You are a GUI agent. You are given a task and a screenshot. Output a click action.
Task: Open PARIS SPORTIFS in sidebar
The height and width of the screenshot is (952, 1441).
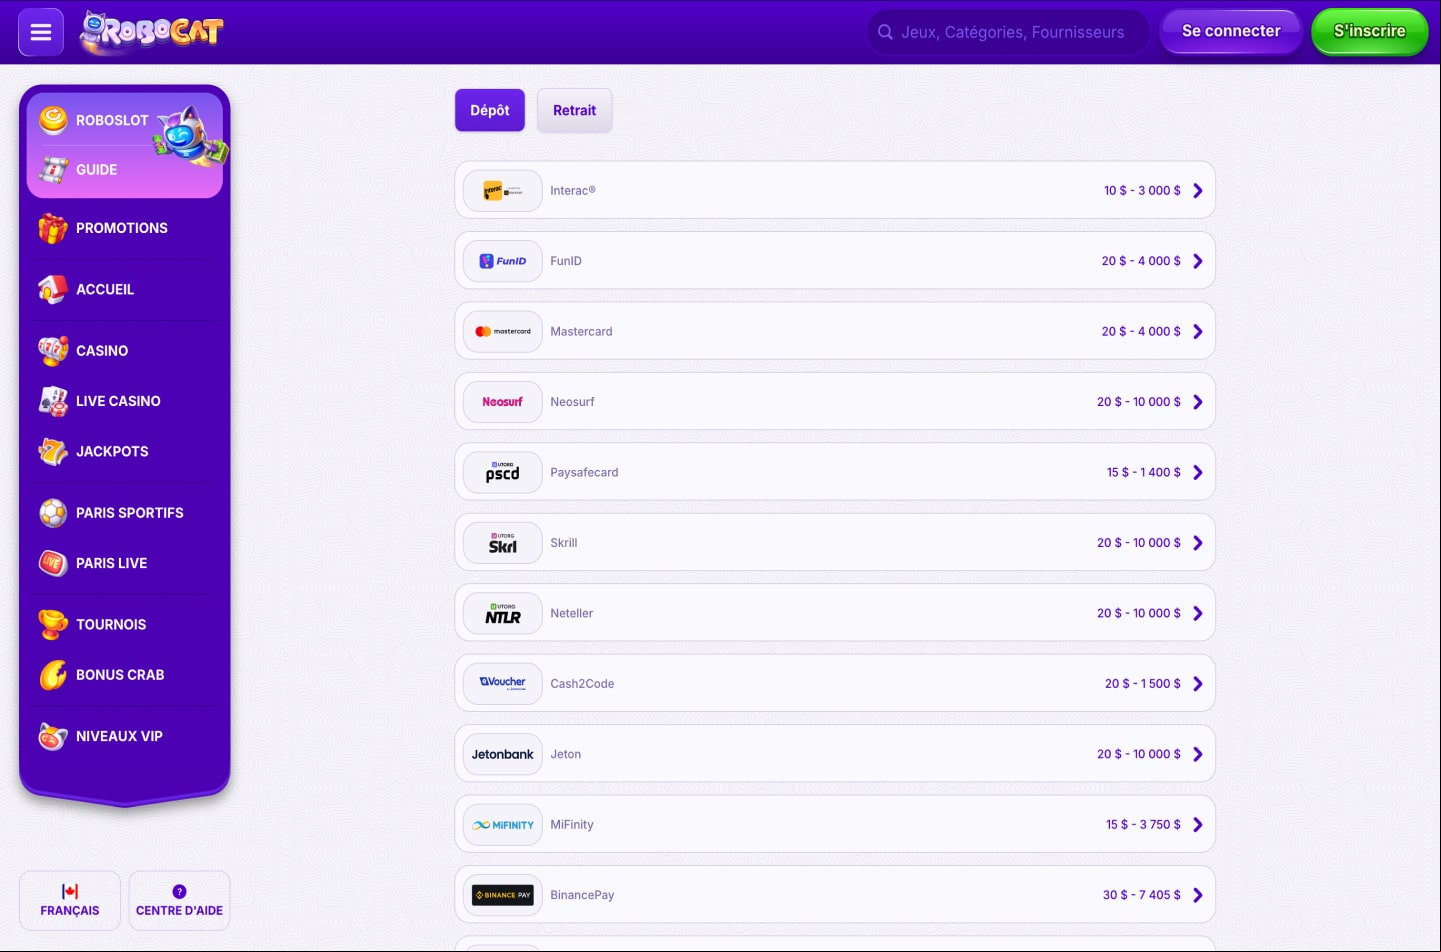point(130,513)
